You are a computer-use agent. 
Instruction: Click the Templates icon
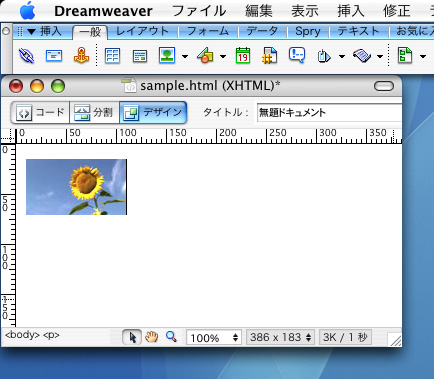coord(405,55)
